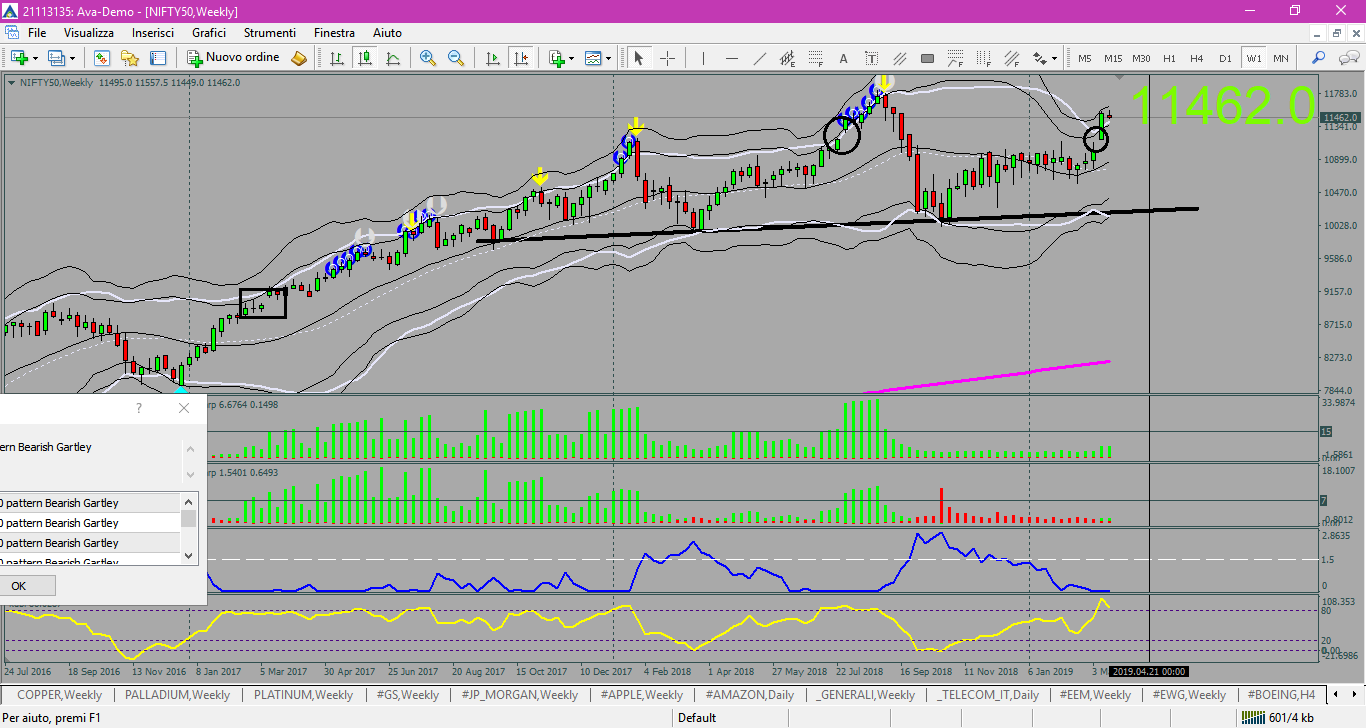Click the alert dialog help question mark

pyautogui.click(x=139, y=408)
